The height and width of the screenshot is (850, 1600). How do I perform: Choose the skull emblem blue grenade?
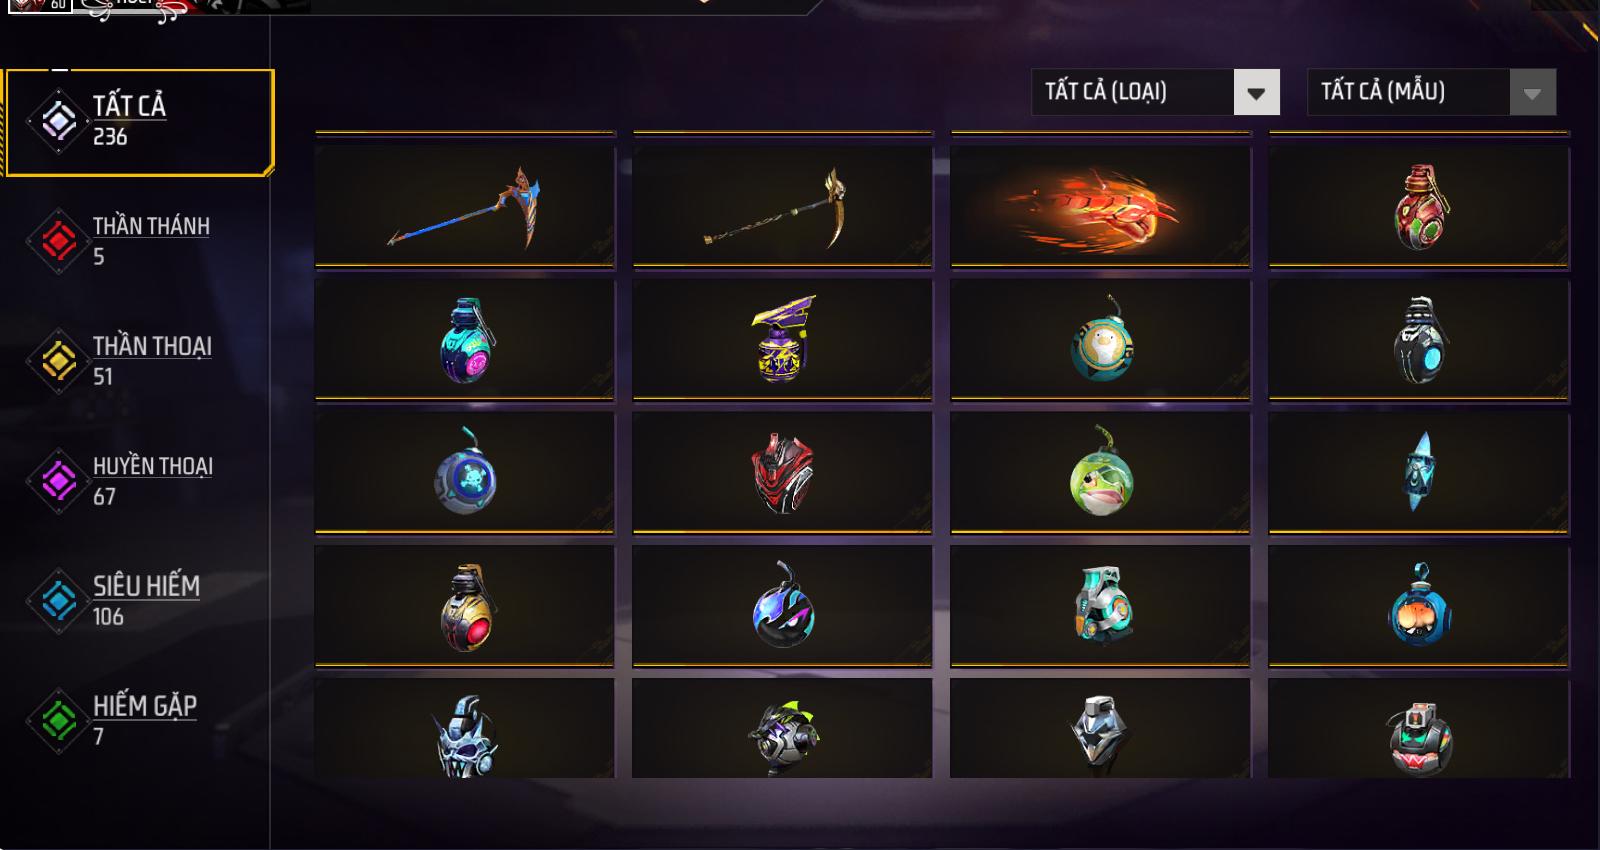coord(465,473)
